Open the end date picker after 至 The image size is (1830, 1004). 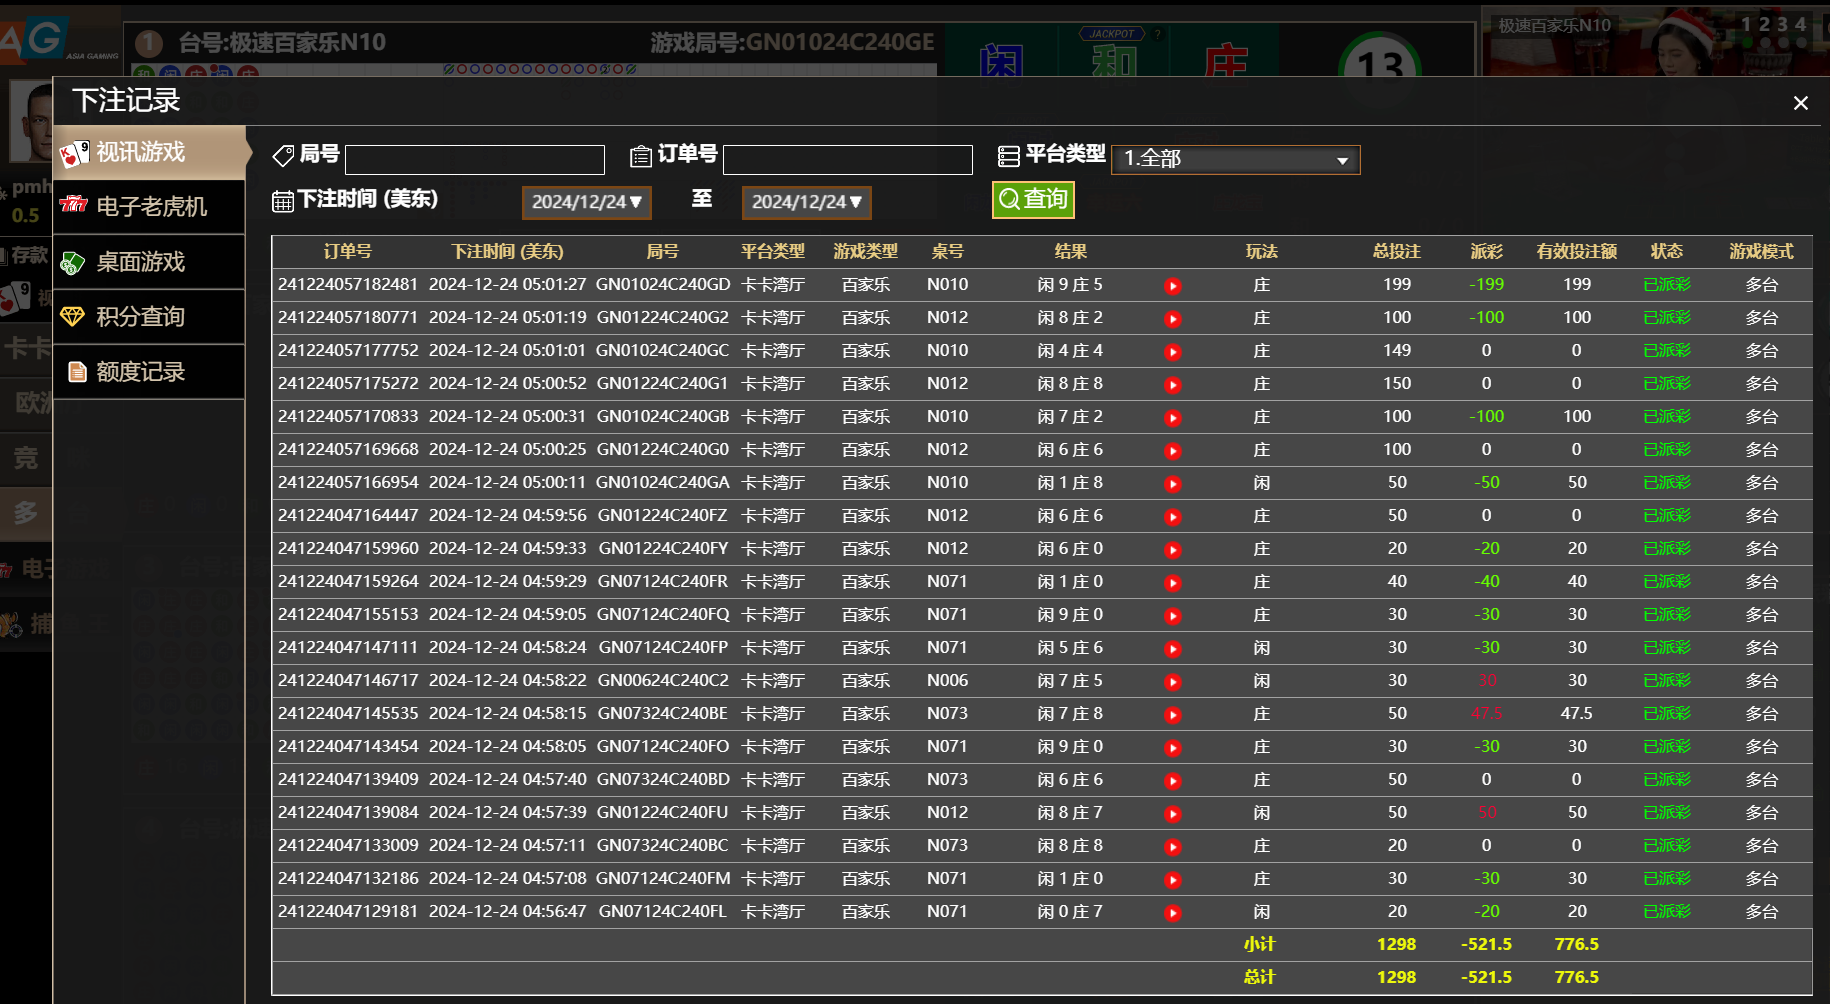(806, 202)
